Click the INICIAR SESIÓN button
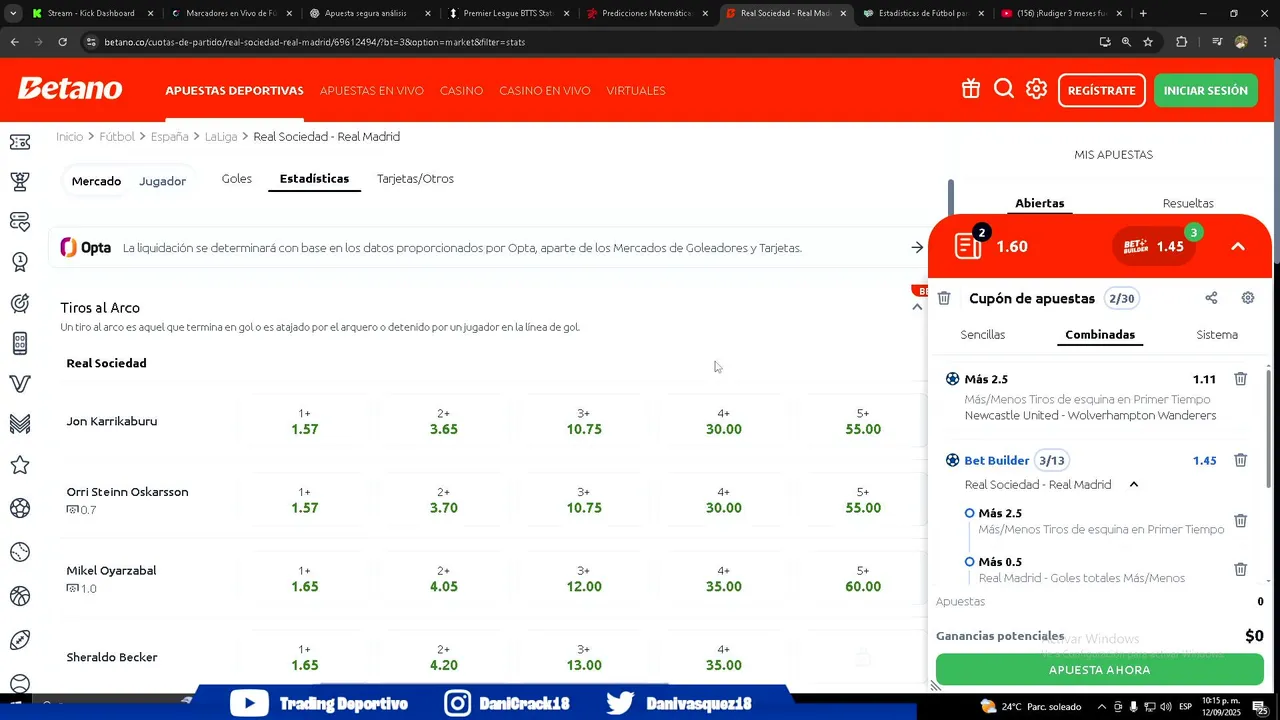Viewport: 1280px width, 720px height. tap(1205, 90)
